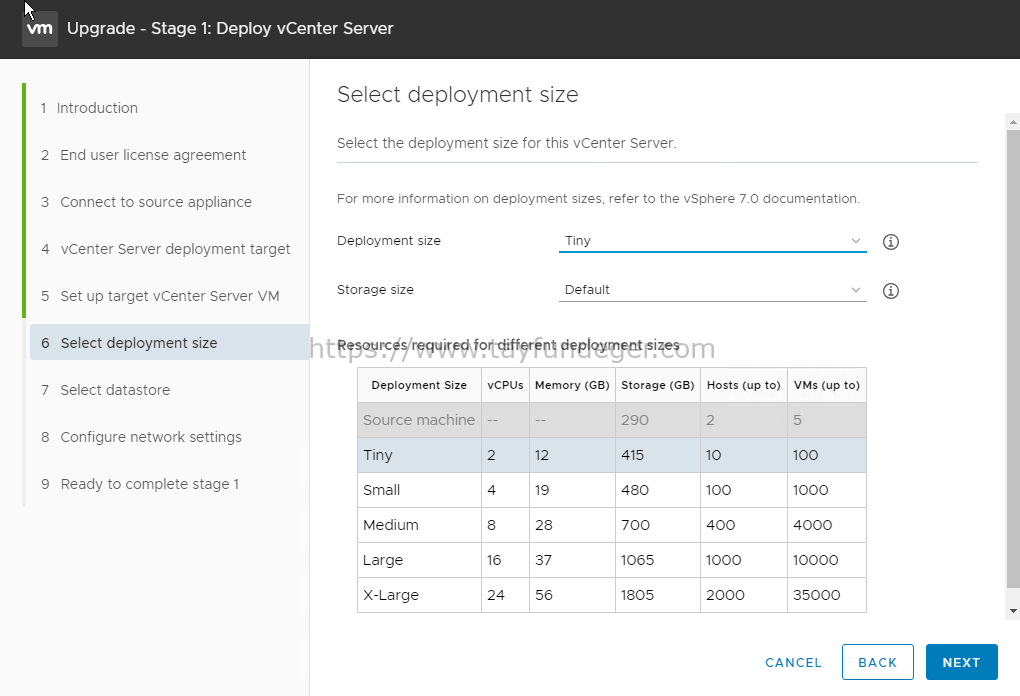Screen dimensions: 1020x696
Task: Click the Source machine row label
Action: pos(419,420)
